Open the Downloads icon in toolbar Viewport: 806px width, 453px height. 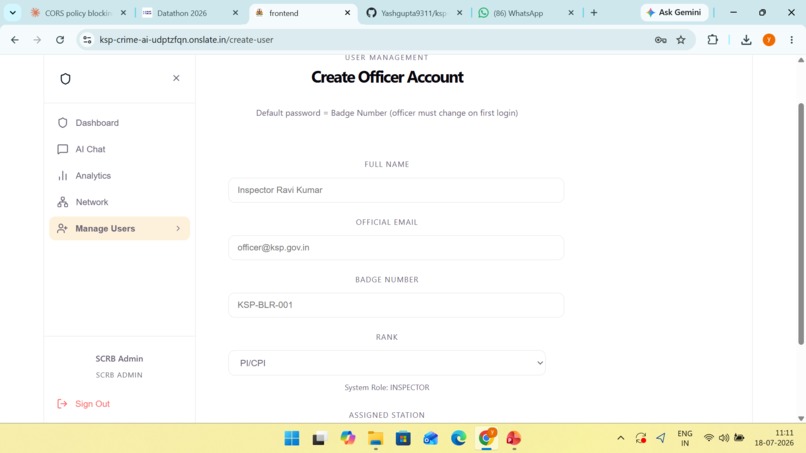coord(746,40)
